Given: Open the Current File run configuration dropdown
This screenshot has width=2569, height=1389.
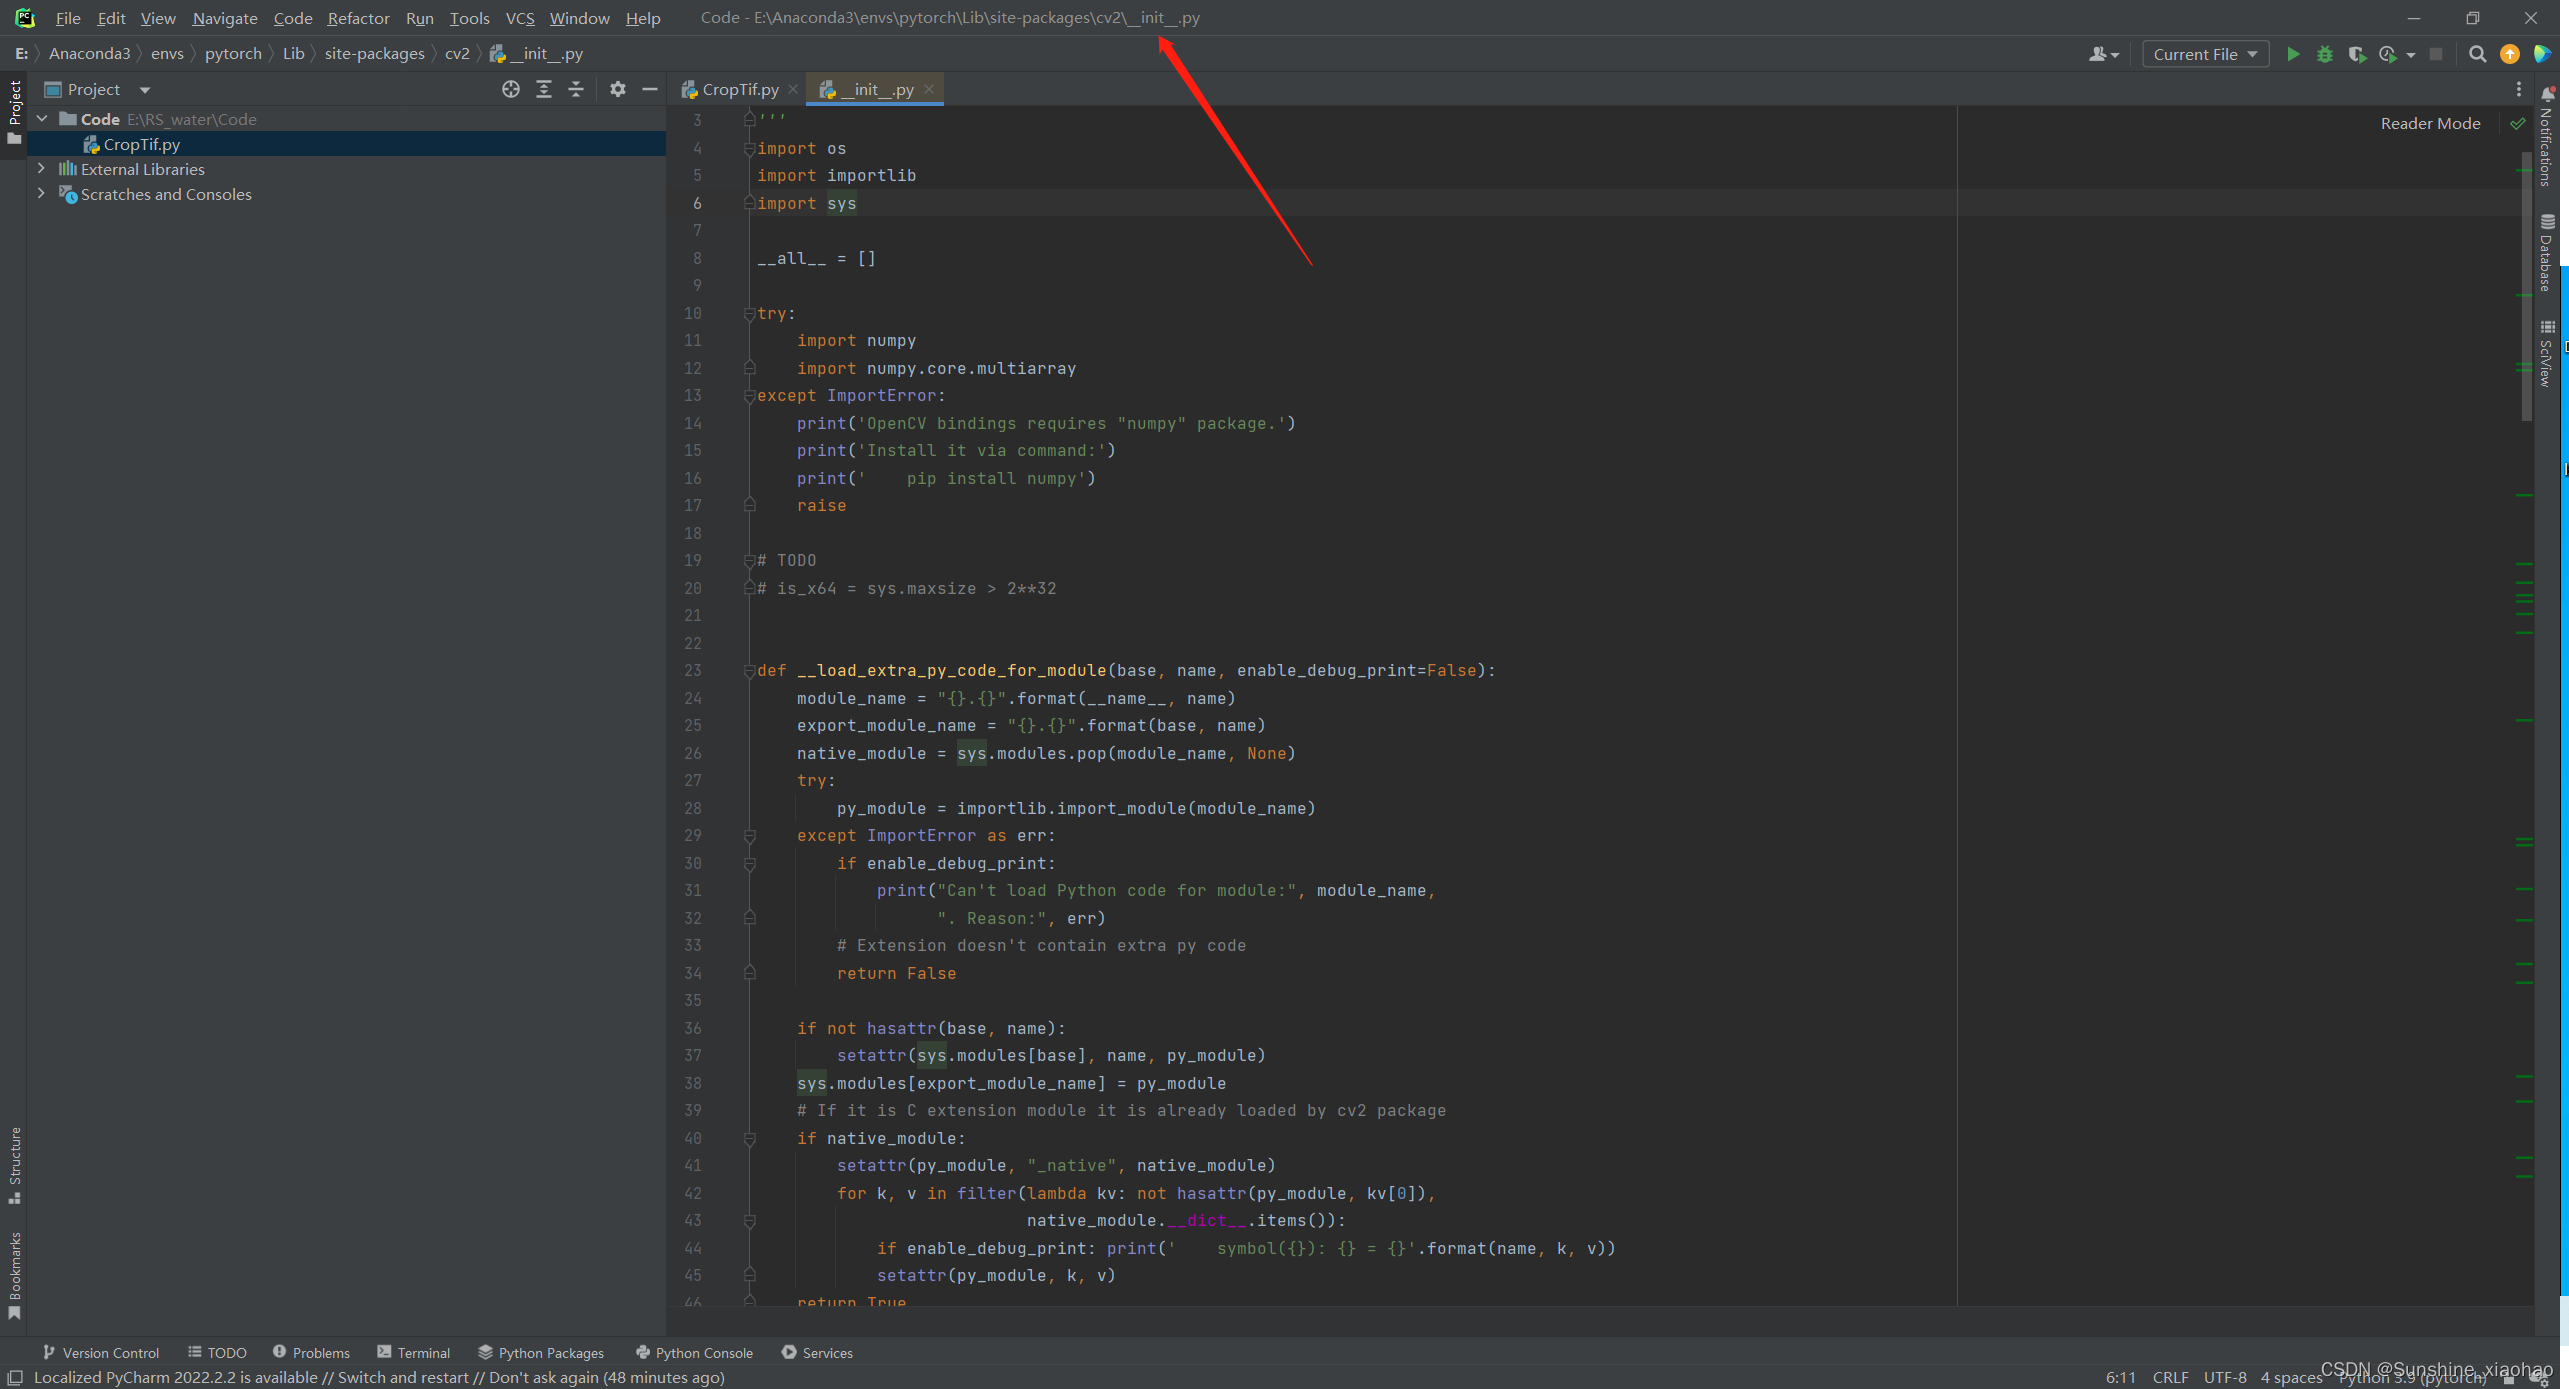Looking at the screenshot, I should click(2205, 54).
